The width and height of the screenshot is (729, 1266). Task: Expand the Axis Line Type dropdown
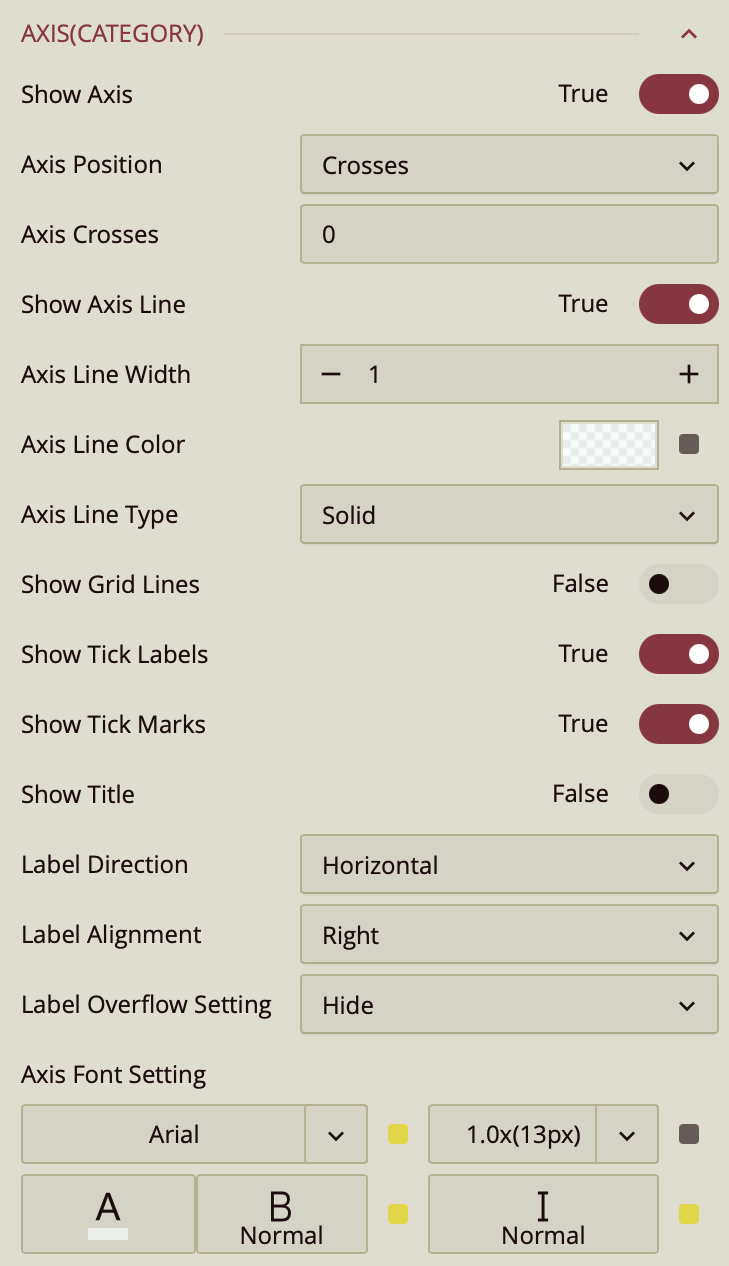coord(509,515)
